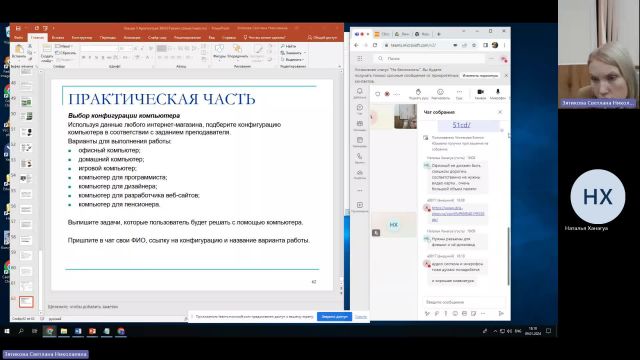This screenshot has width=640, height=360.
Task: Open the Chrome profile avatar
Action: [x=495, y=45]
